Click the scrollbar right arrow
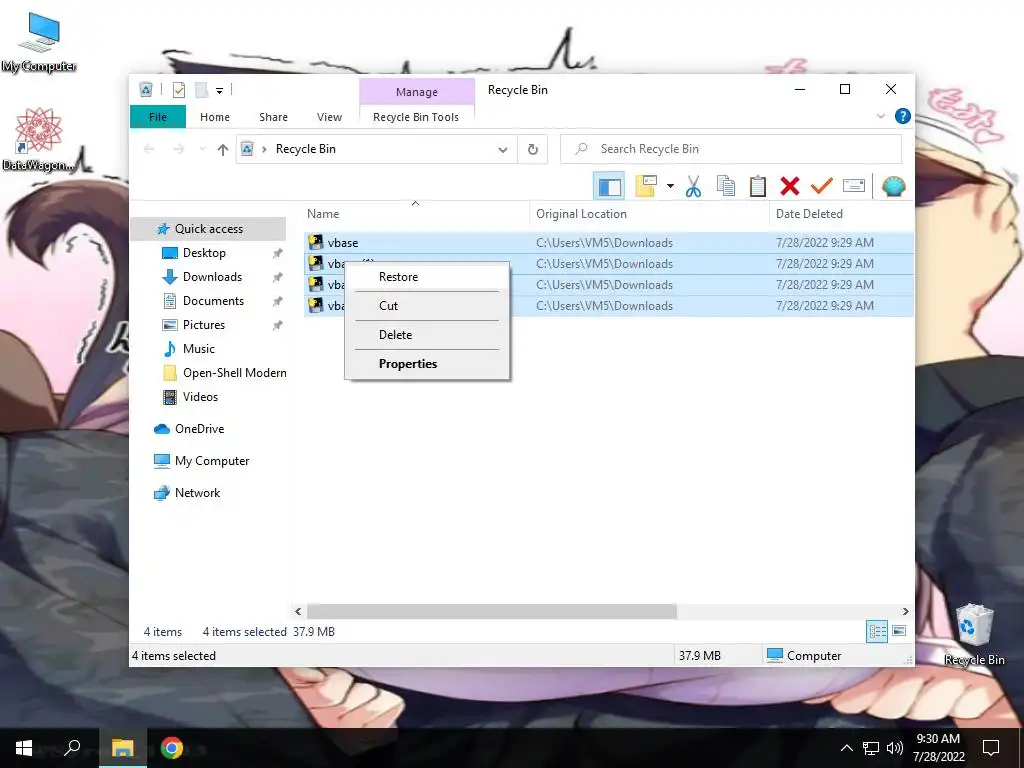This screenshot has height=768, width=1024. (906, 611)
